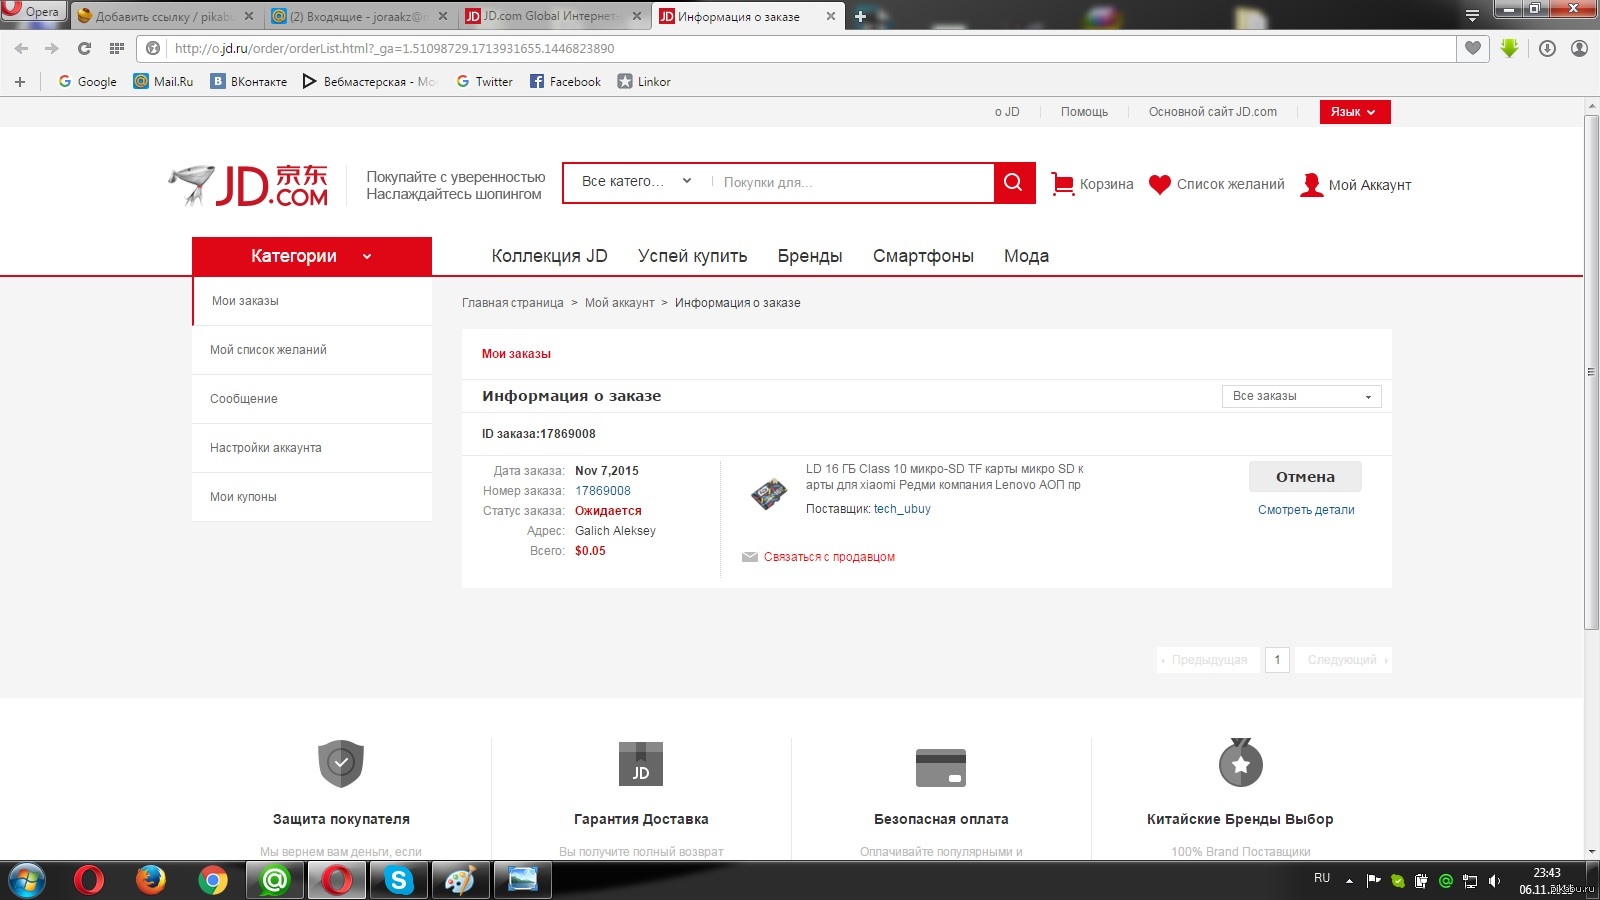Open Skype from the taskbar
This screenshot has width=1600, height=900.
pos(398,880)
